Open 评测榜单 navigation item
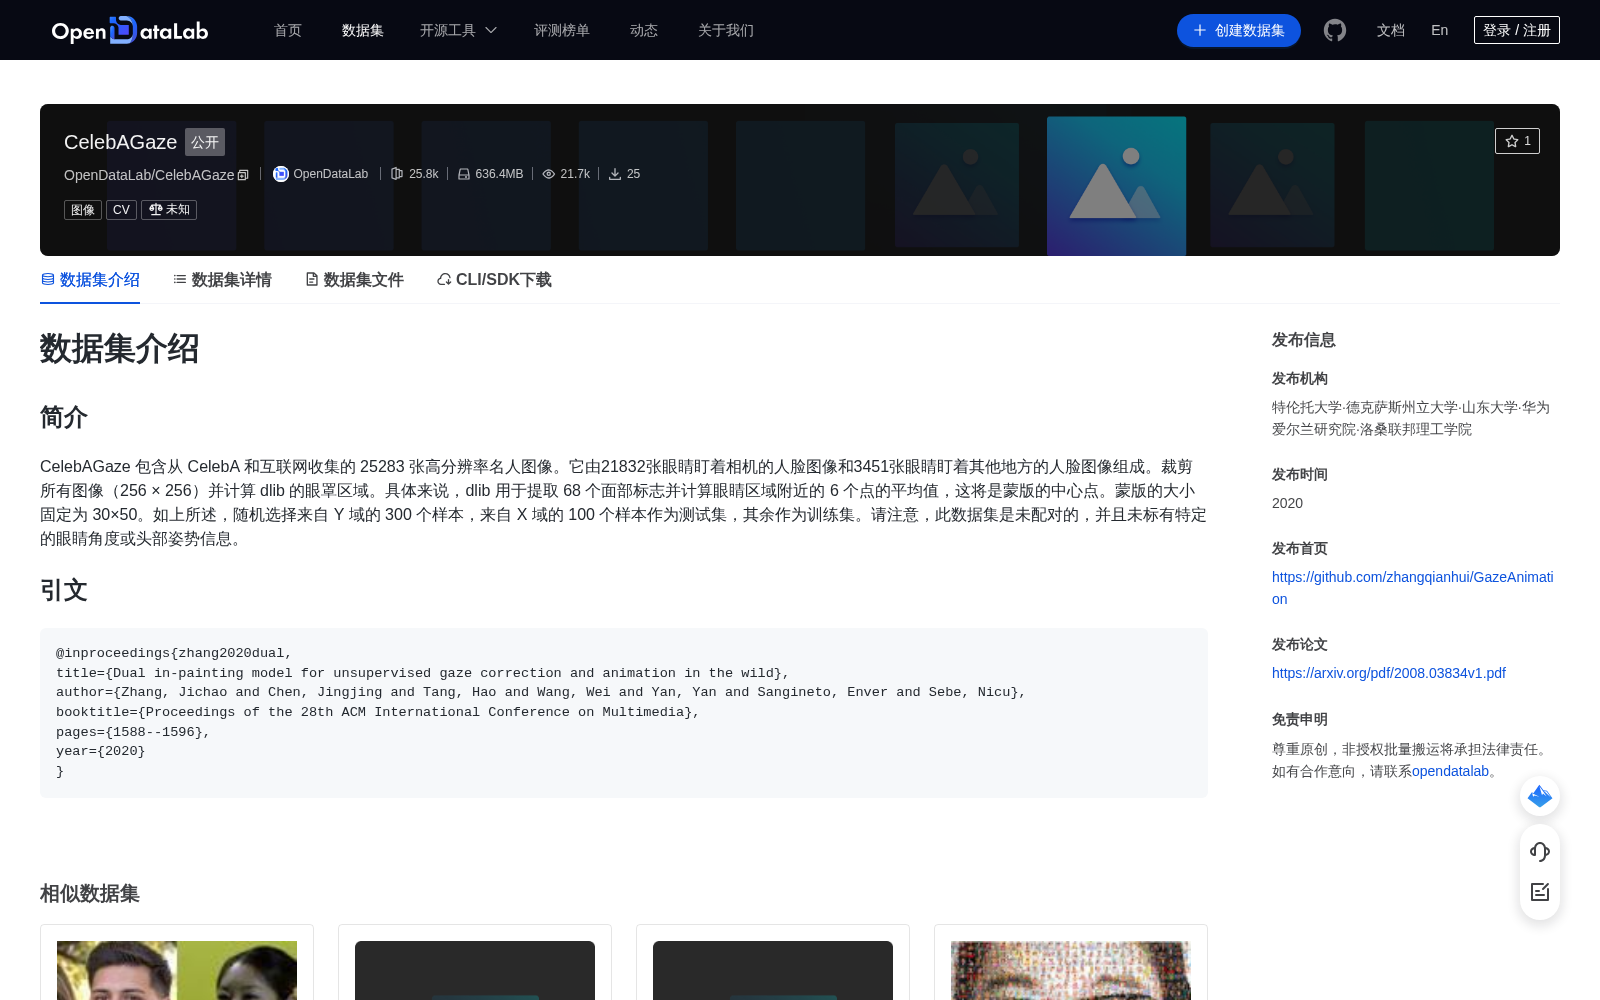Screen dimensions: 1600x1000 coord(562,30)
